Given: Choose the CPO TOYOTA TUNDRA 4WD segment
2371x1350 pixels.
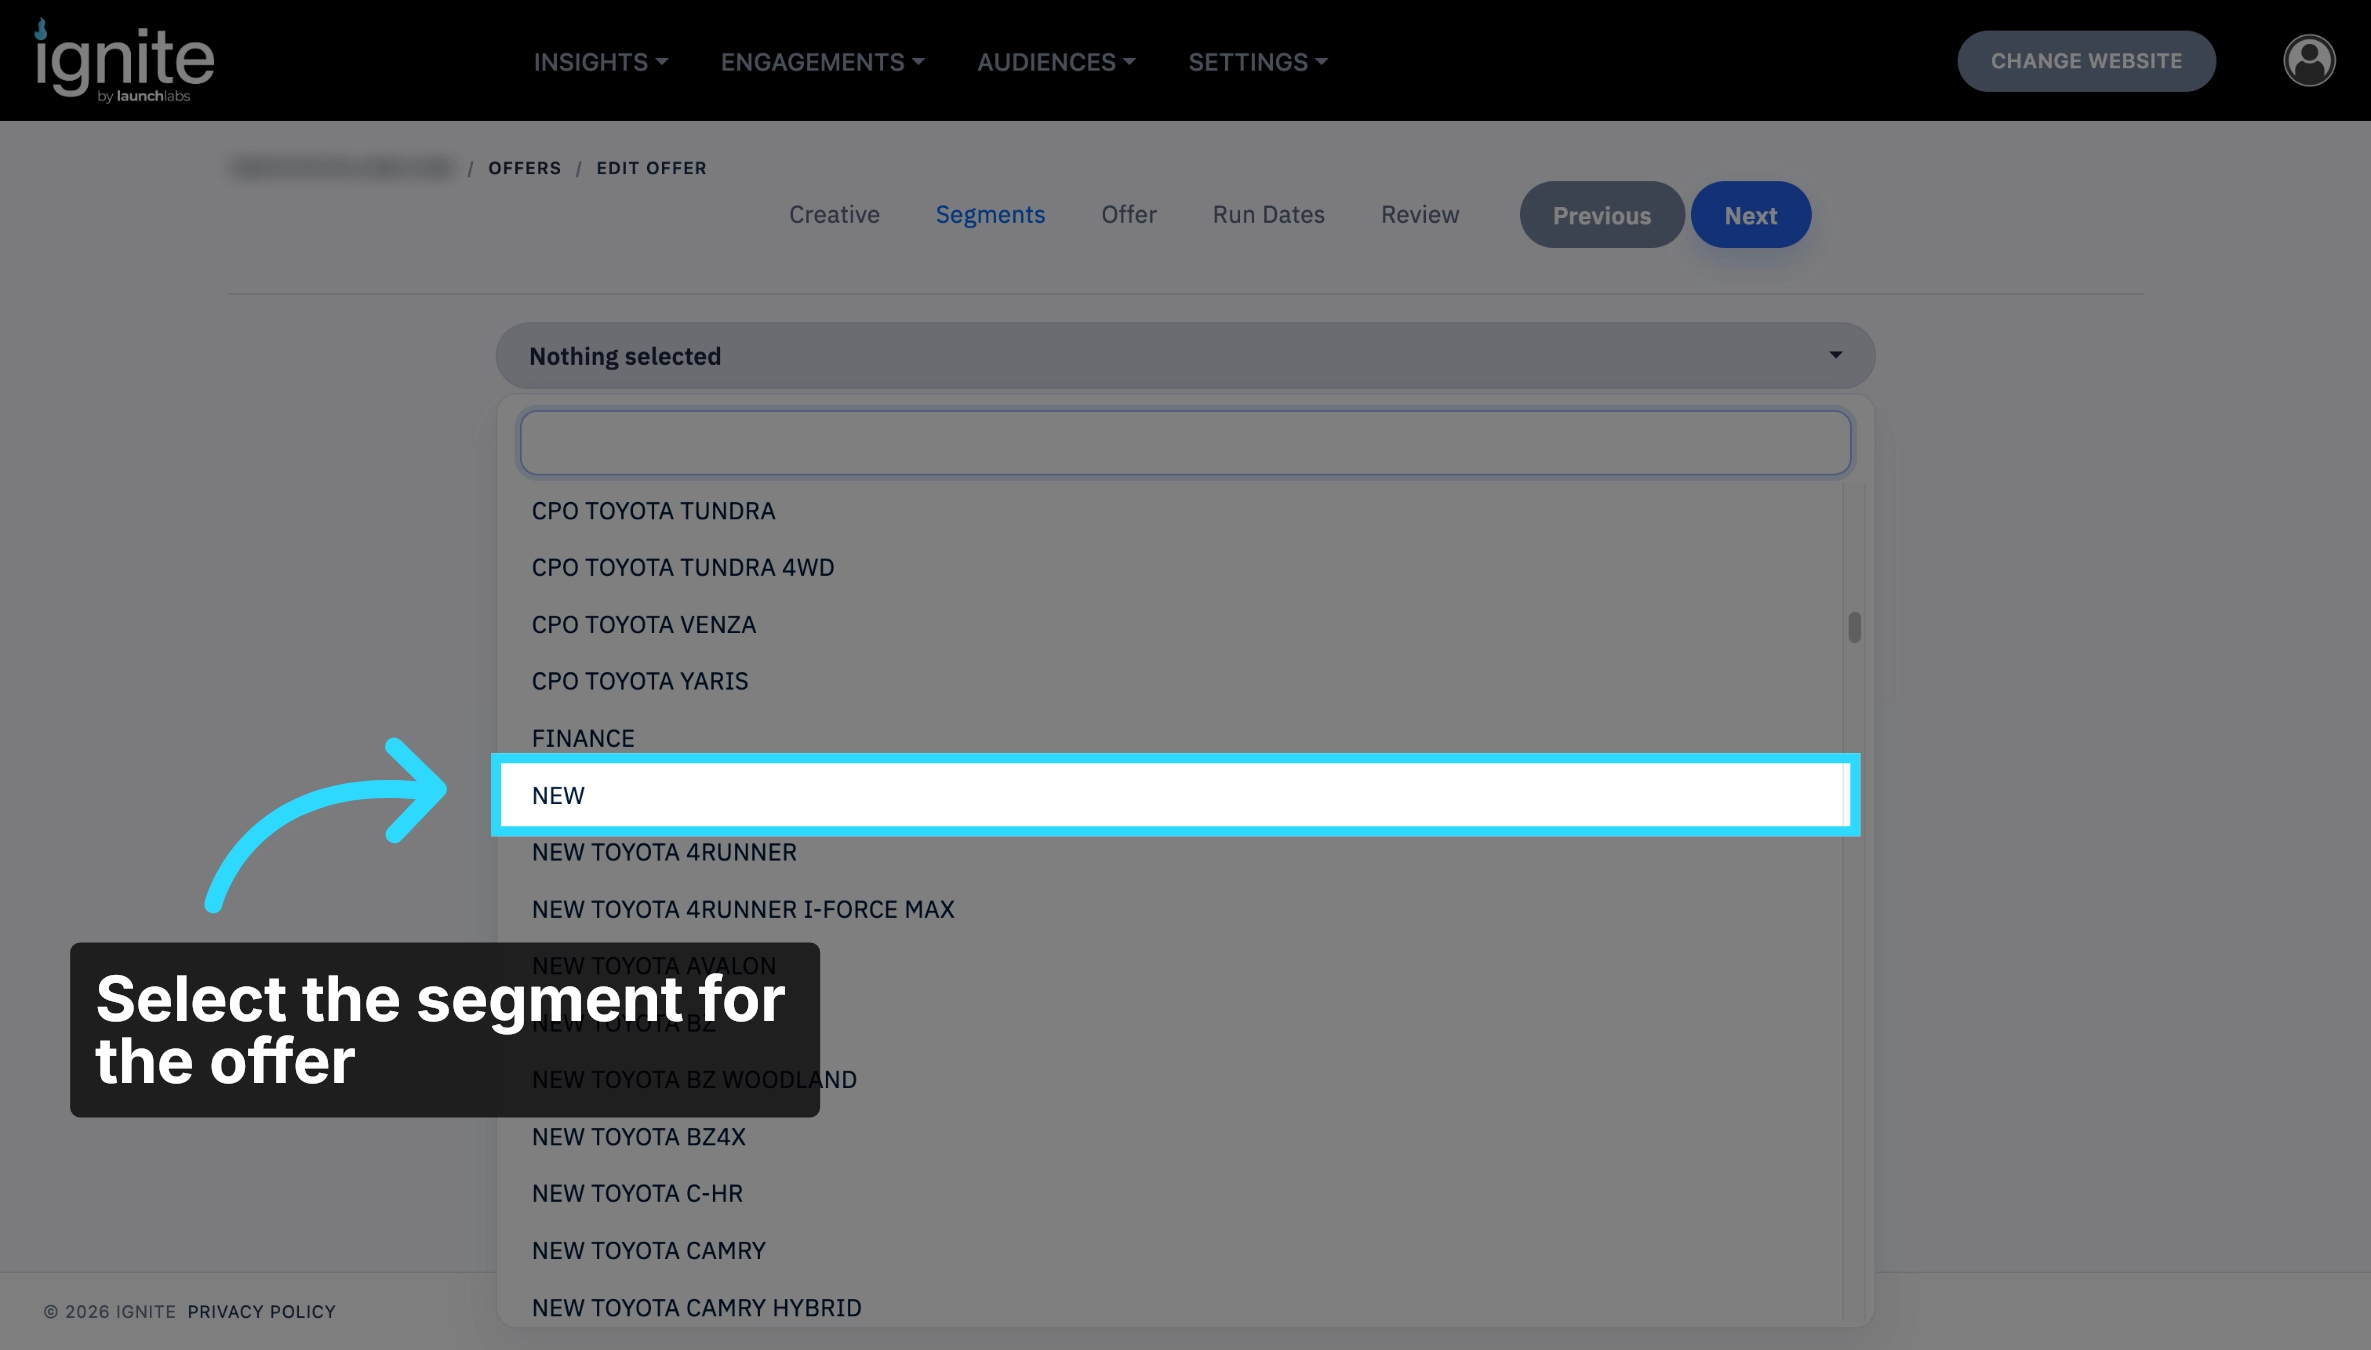Looking at the screenshot, I should tap(1171, 568).
